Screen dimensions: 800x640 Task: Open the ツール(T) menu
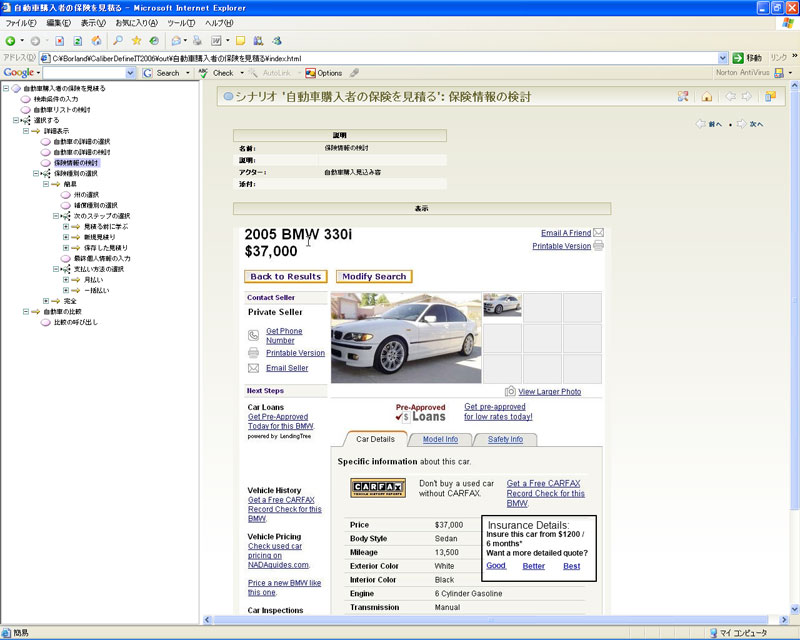pyautogui.click(x=181, y=23)
